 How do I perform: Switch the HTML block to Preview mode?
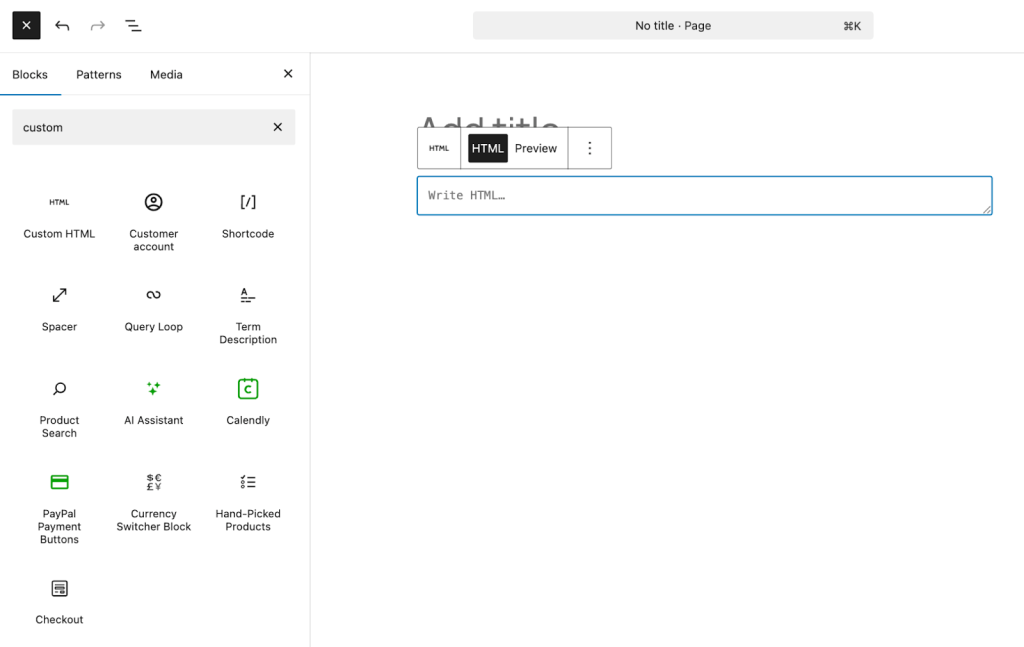point(536,148)
